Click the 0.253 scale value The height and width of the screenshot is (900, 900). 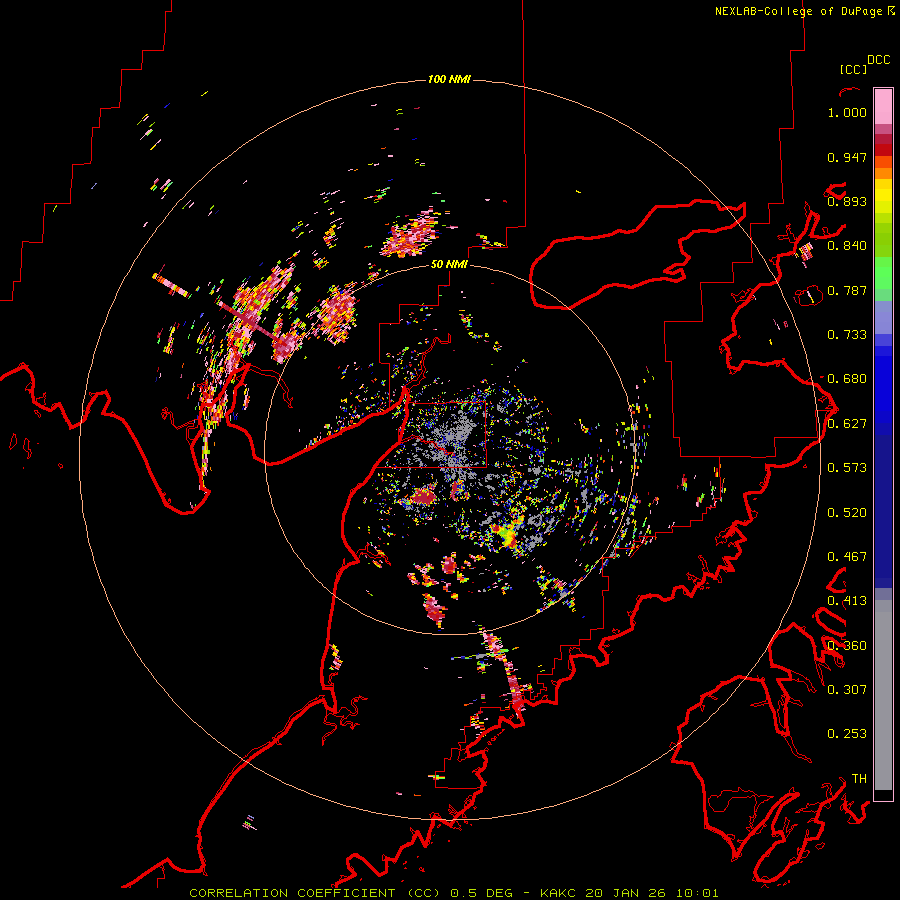pyautogui.click(x=847, y=734)
